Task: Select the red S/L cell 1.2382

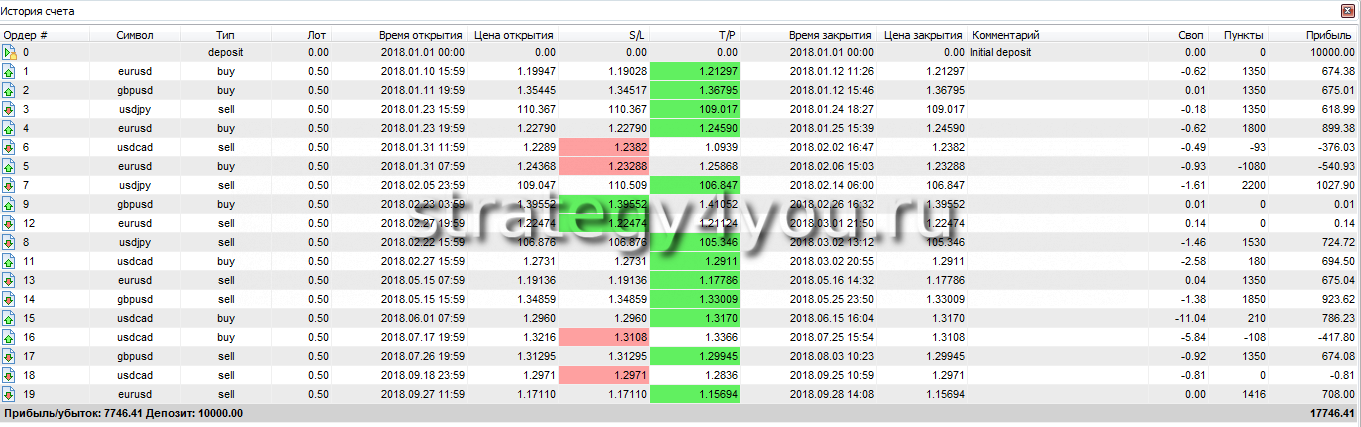Action: (604, 147)
